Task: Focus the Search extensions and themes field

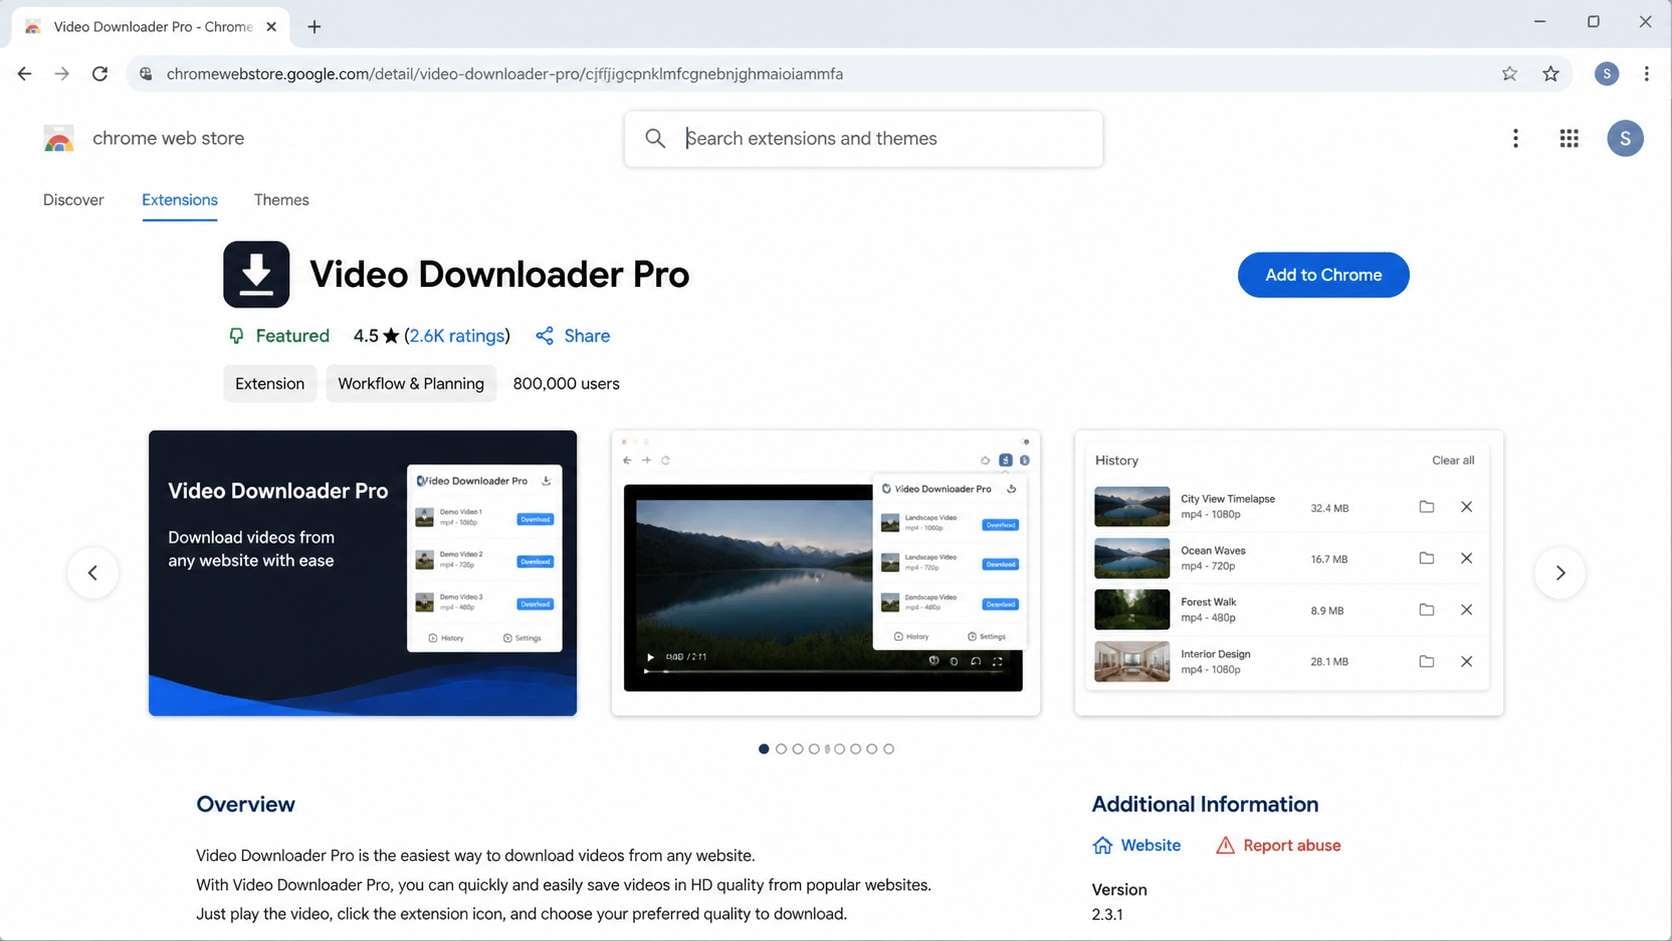Action: point(863,139)
